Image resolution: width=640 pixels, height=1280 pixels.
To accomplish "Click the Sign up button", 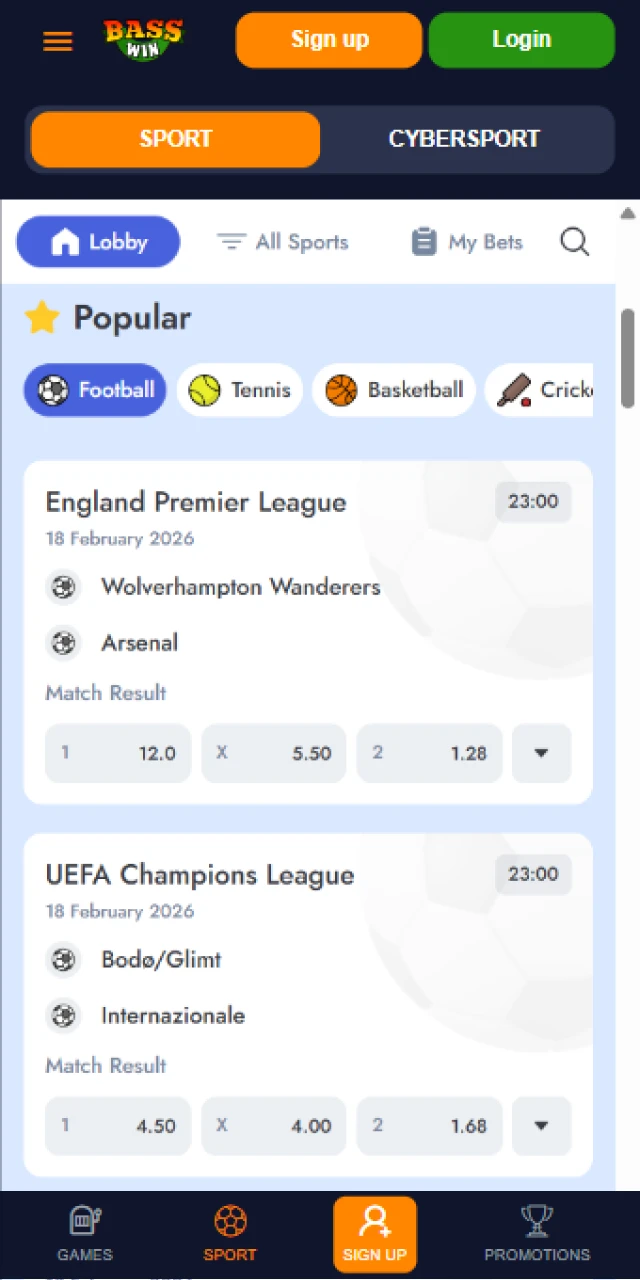I will [329, 40].
